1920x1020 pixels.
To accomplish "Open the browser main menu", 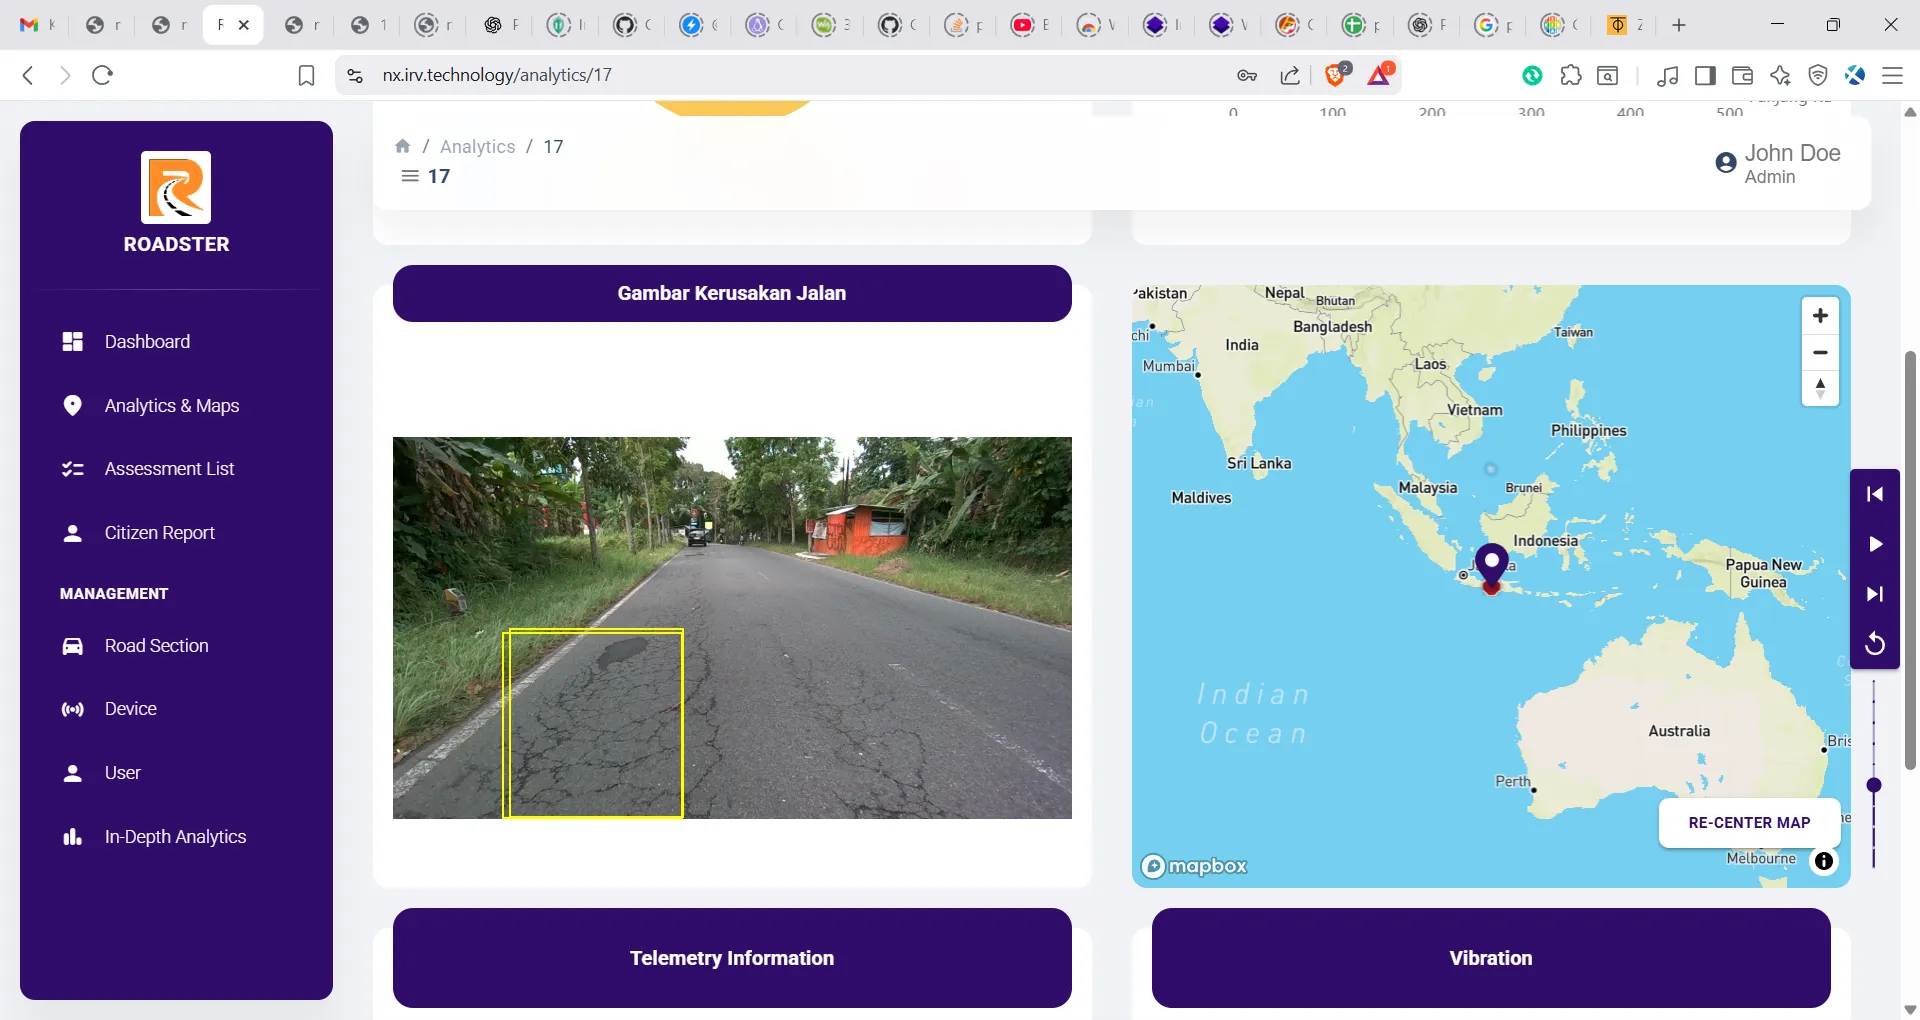I will pyautogui.click(x=1892, y=75).
